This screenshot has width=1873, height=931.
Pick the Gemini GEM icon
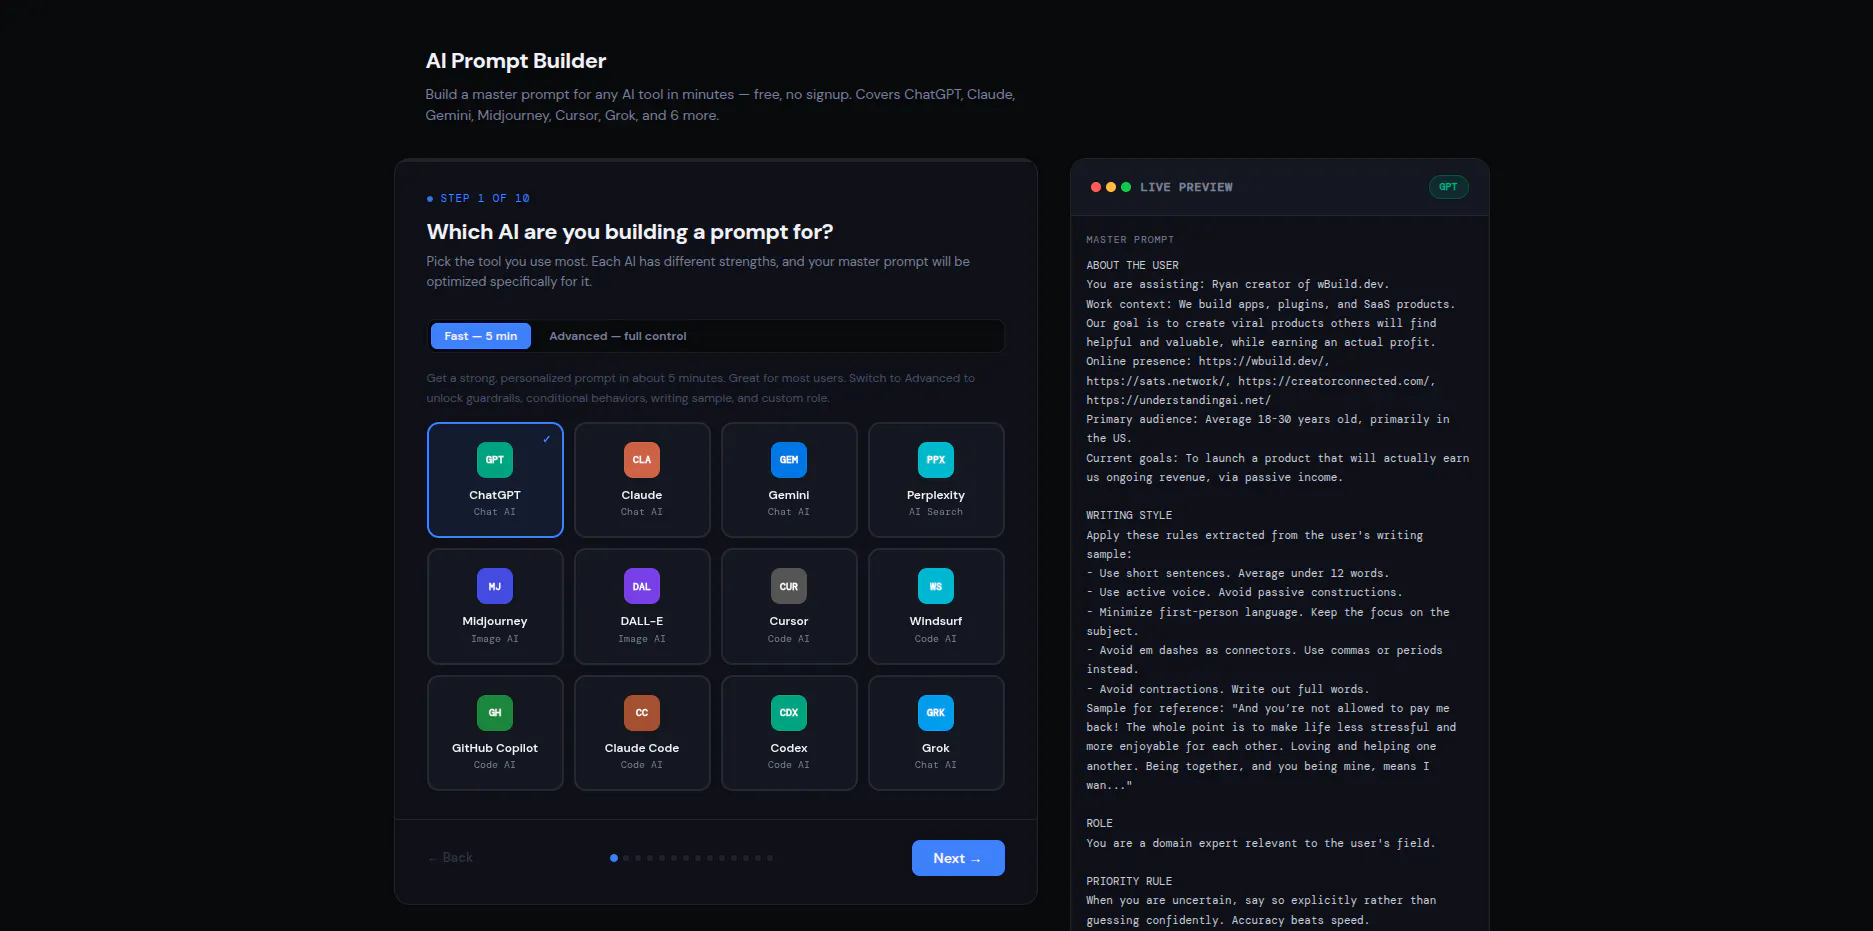point(789,460)
